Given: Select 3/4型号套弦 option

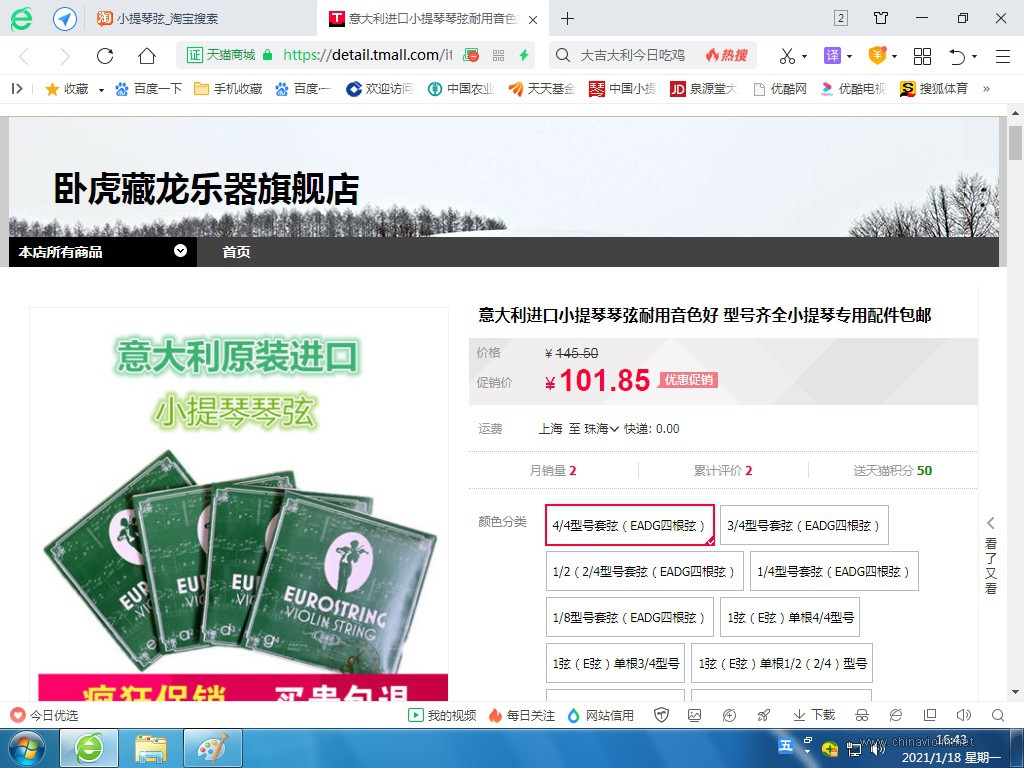Looking at the screenshot, I should click(804, 525).
